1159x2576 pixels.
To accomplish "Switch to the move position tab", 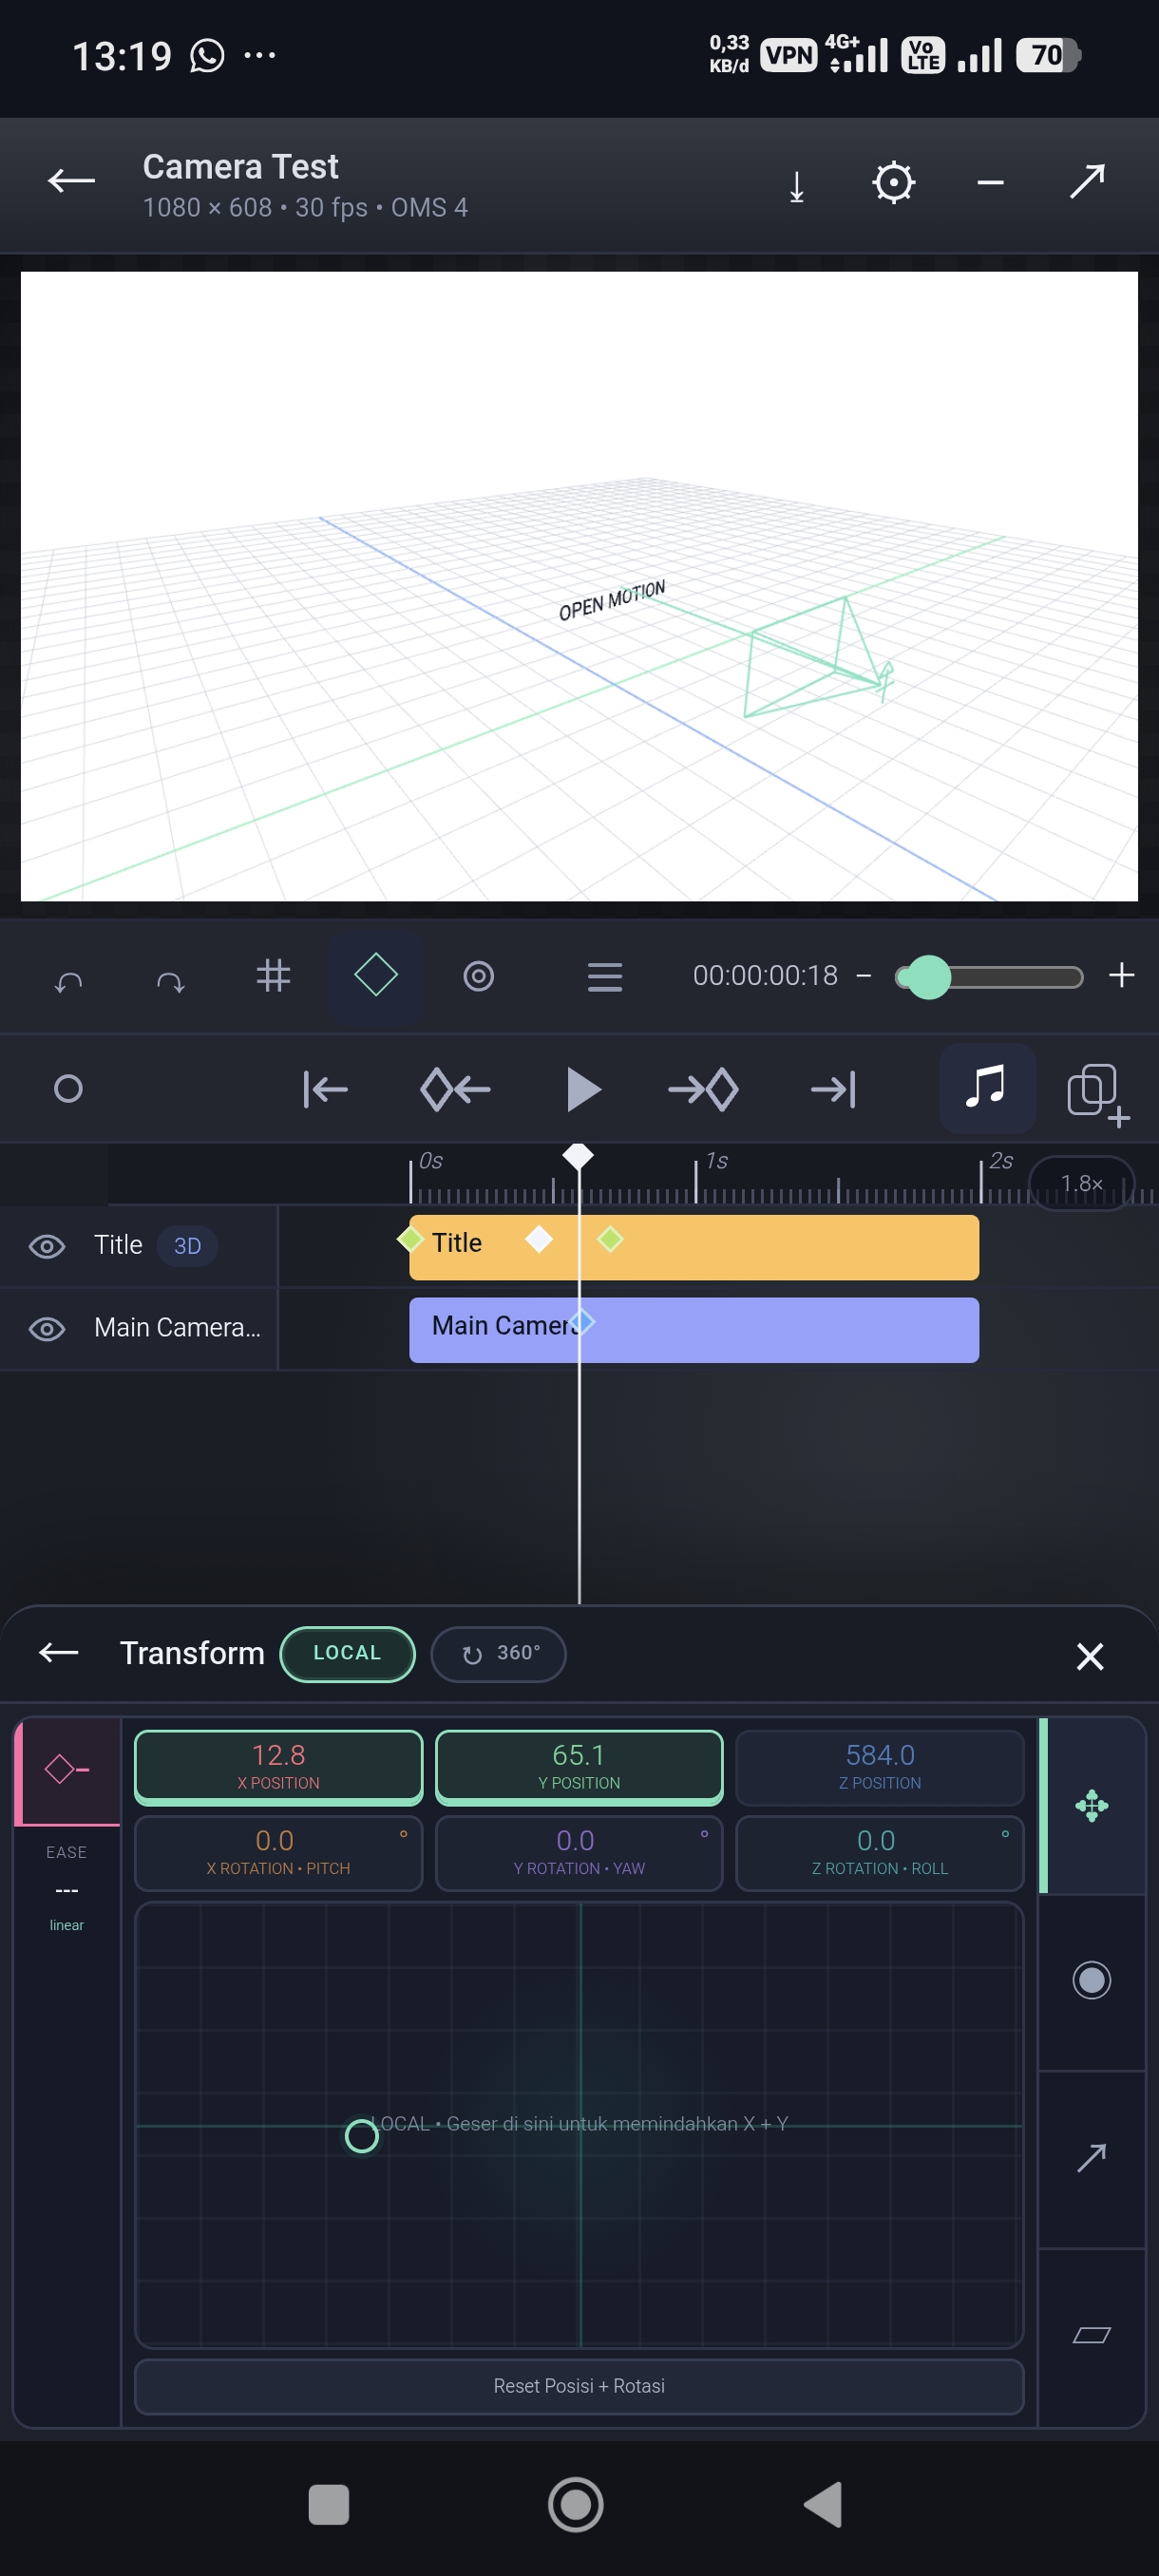I will [x=1092, y=1806].
